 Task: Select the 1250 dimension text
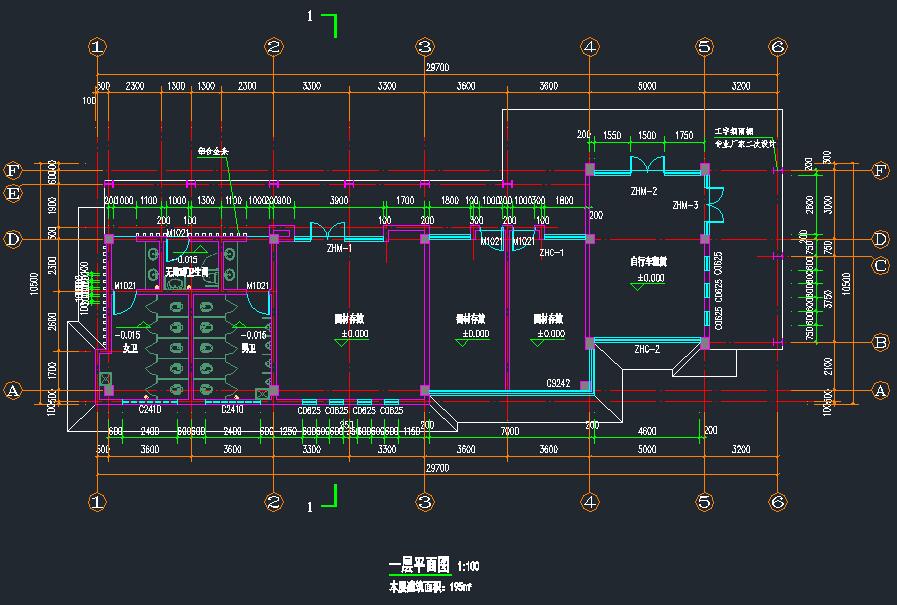(288, 431)
